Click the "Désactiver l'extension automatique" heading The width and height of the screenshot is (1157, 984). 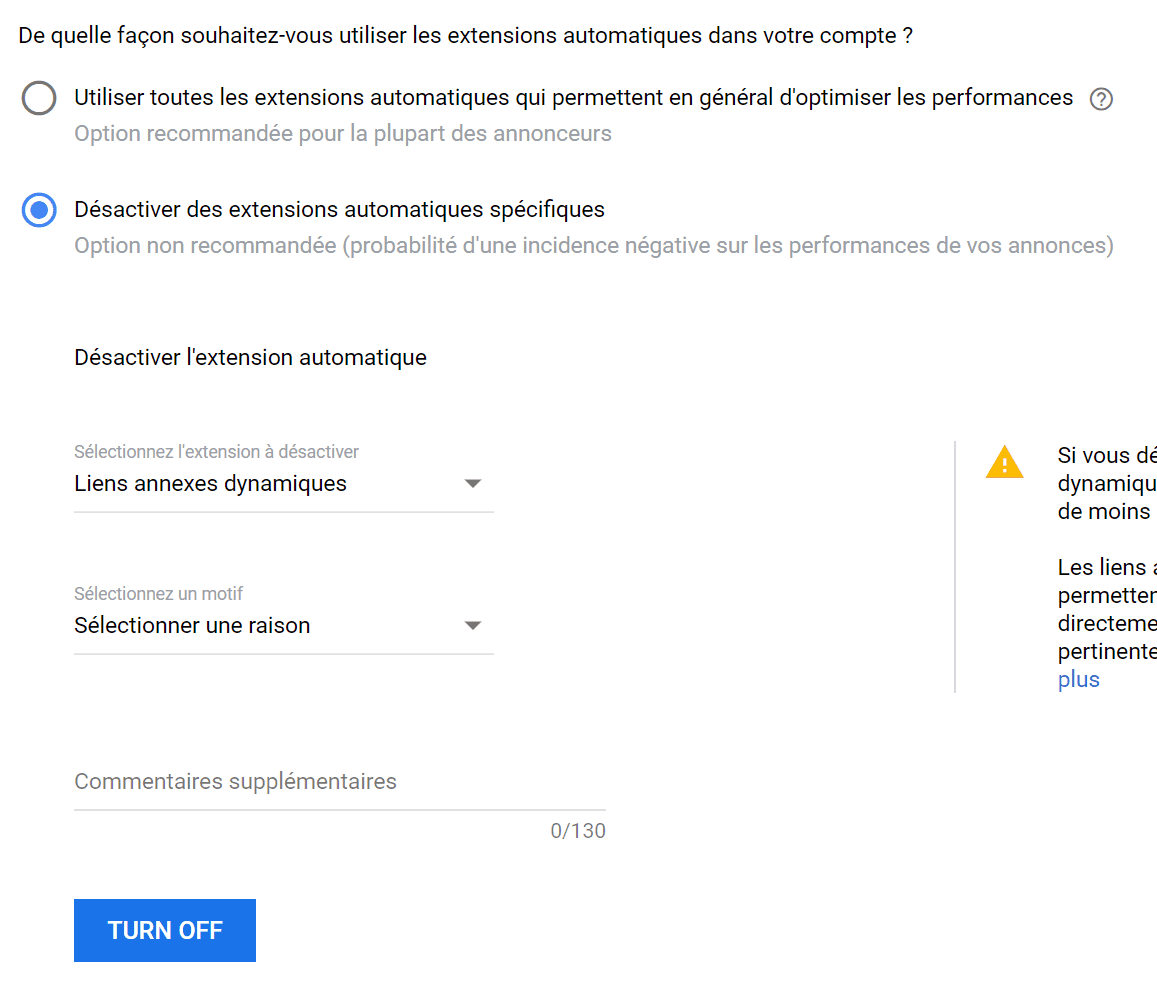(250, 358)
